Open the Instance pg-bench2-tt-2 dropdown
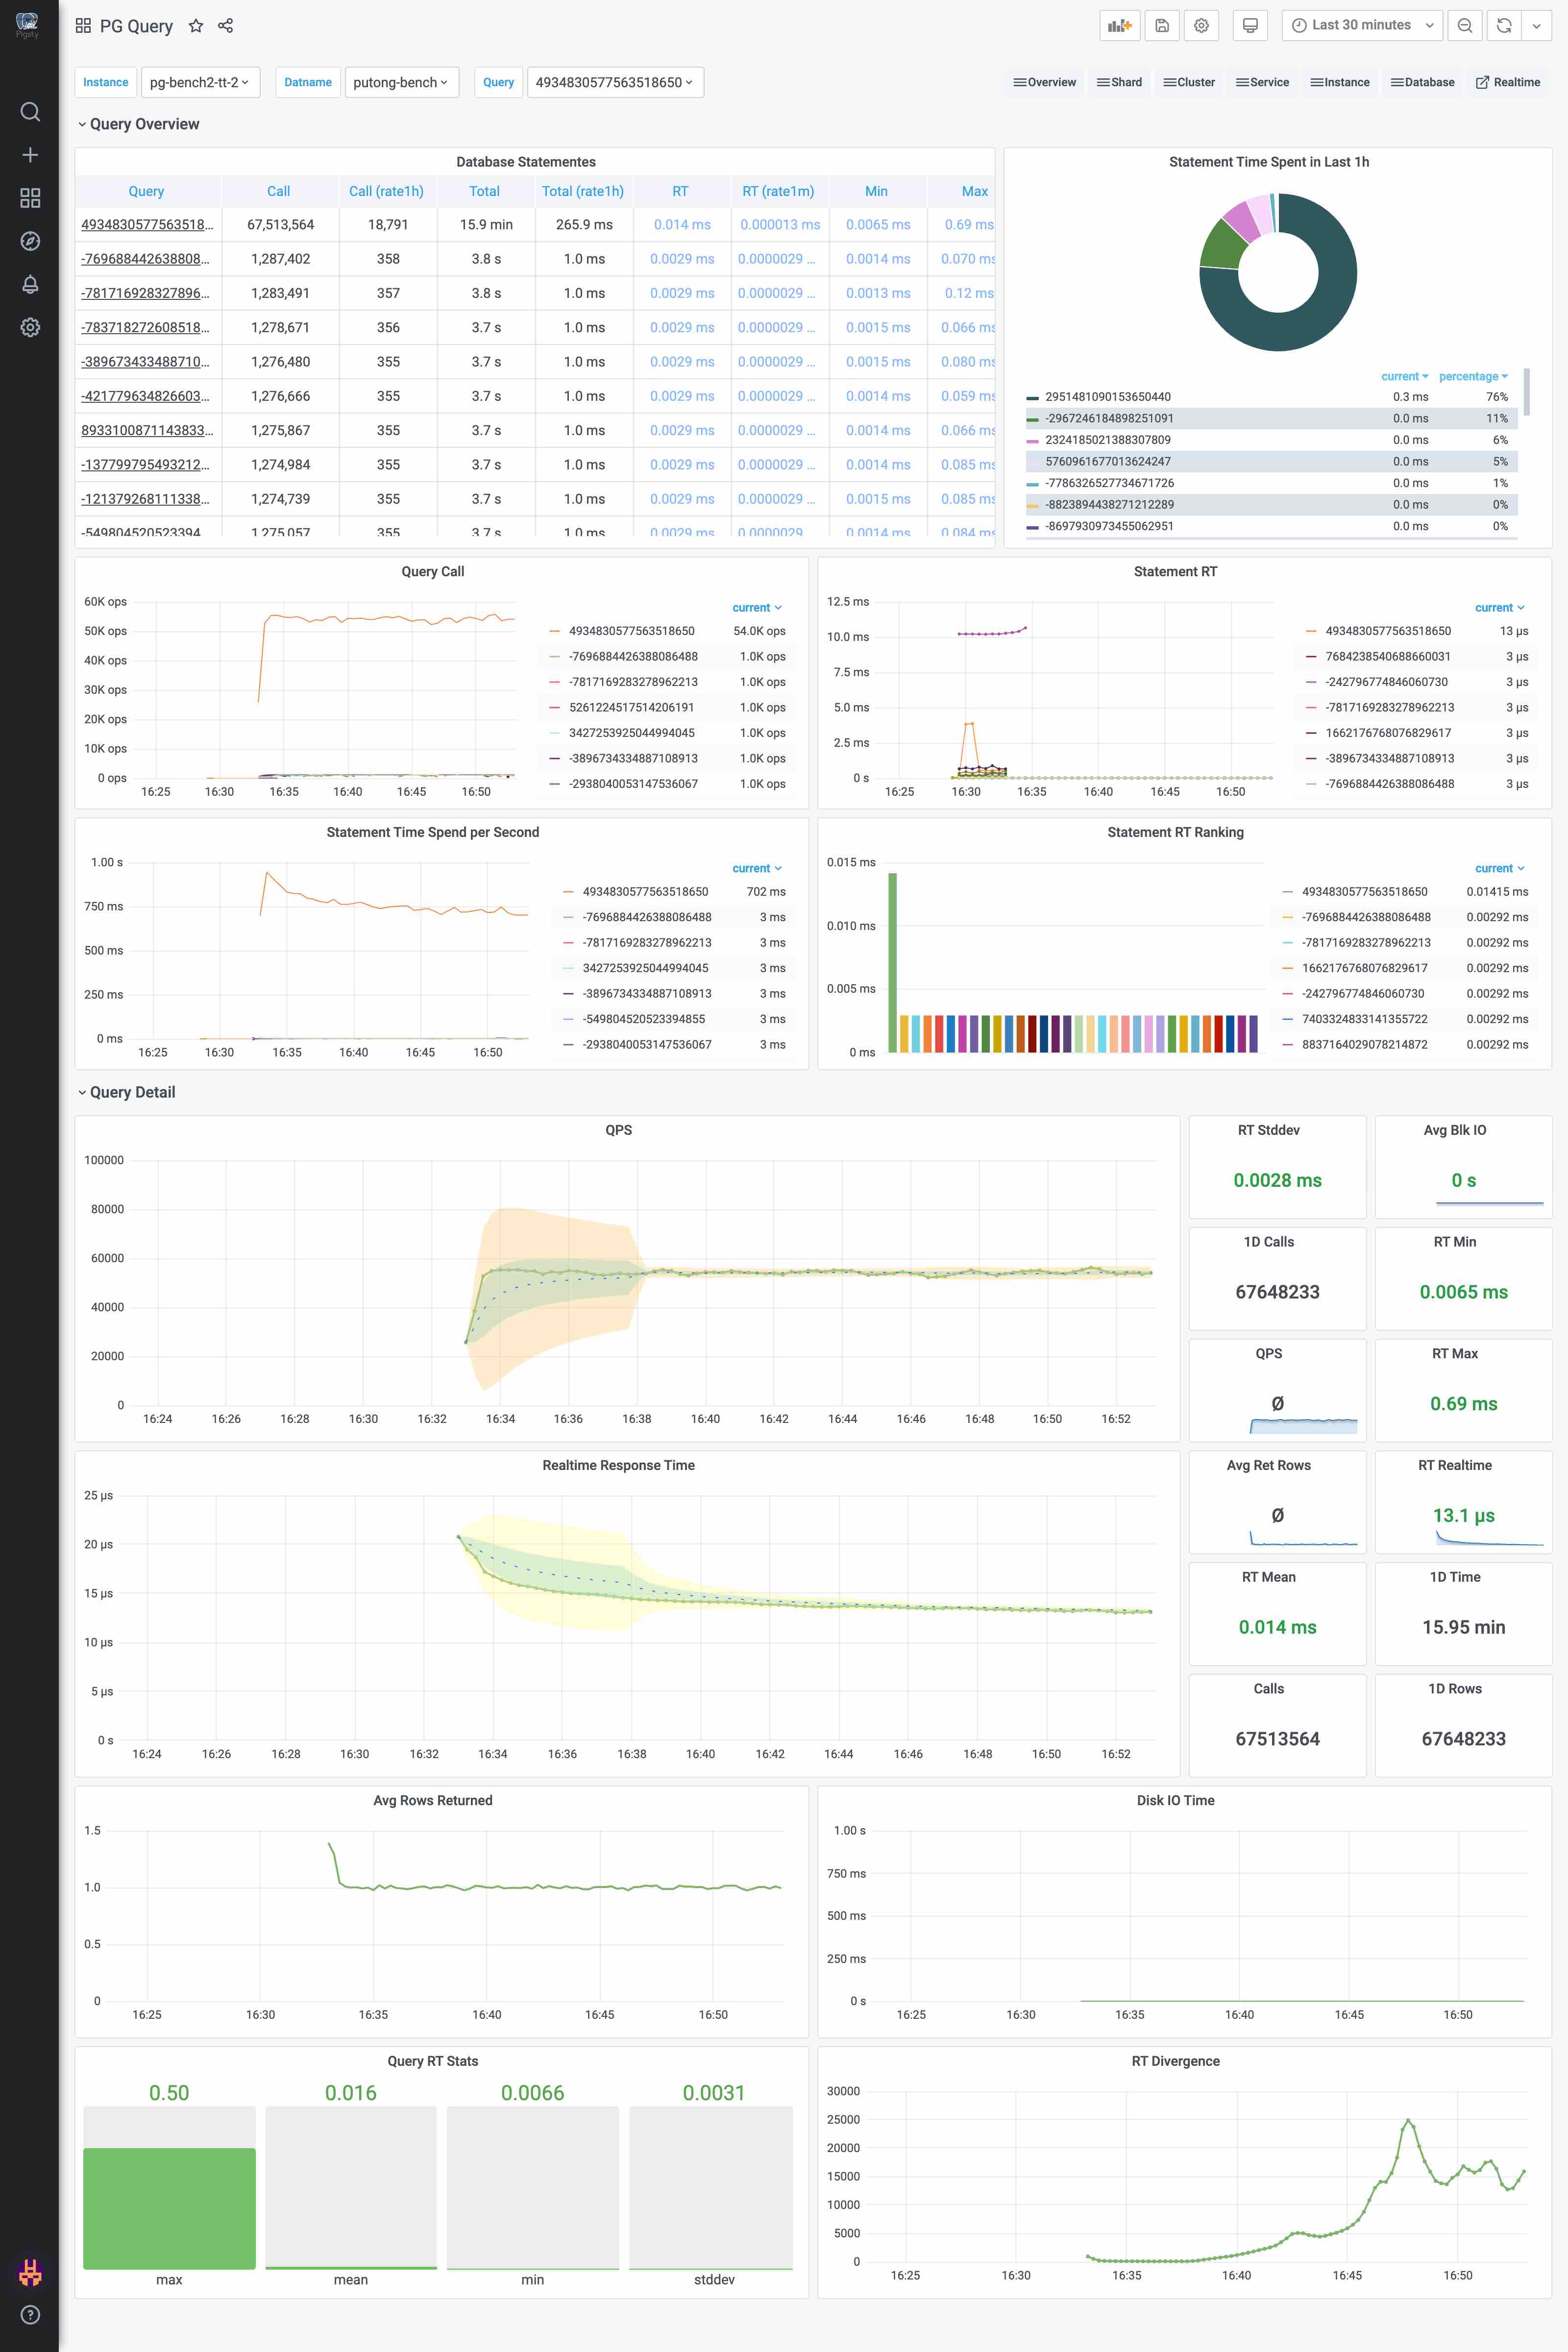The height and width of the screenshot is (2352, 1568). click(200, 82)
